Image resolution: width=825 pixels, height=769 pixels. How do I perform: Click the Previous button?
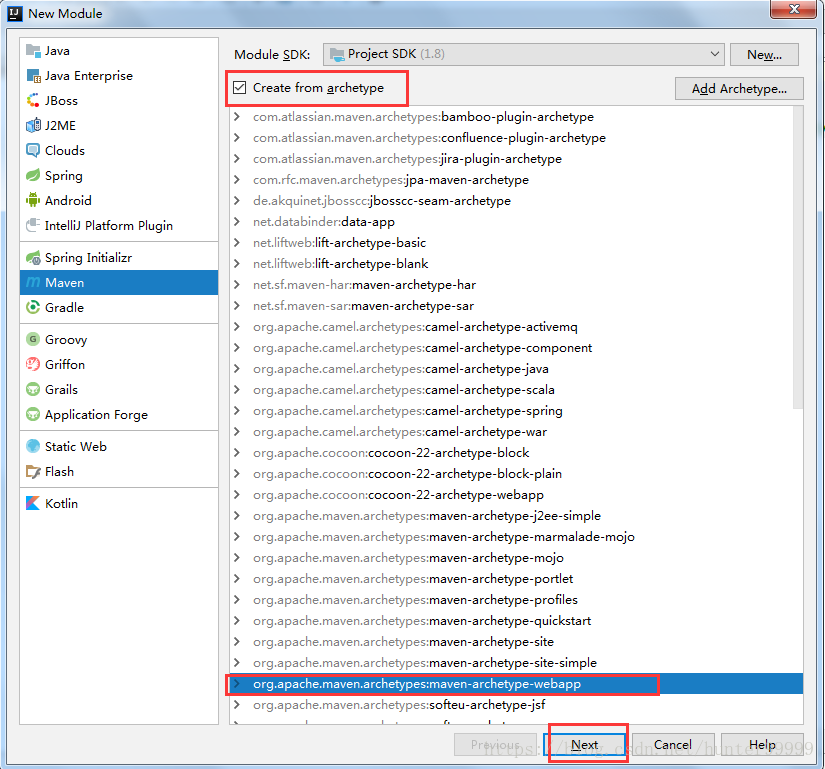point(496,745)
